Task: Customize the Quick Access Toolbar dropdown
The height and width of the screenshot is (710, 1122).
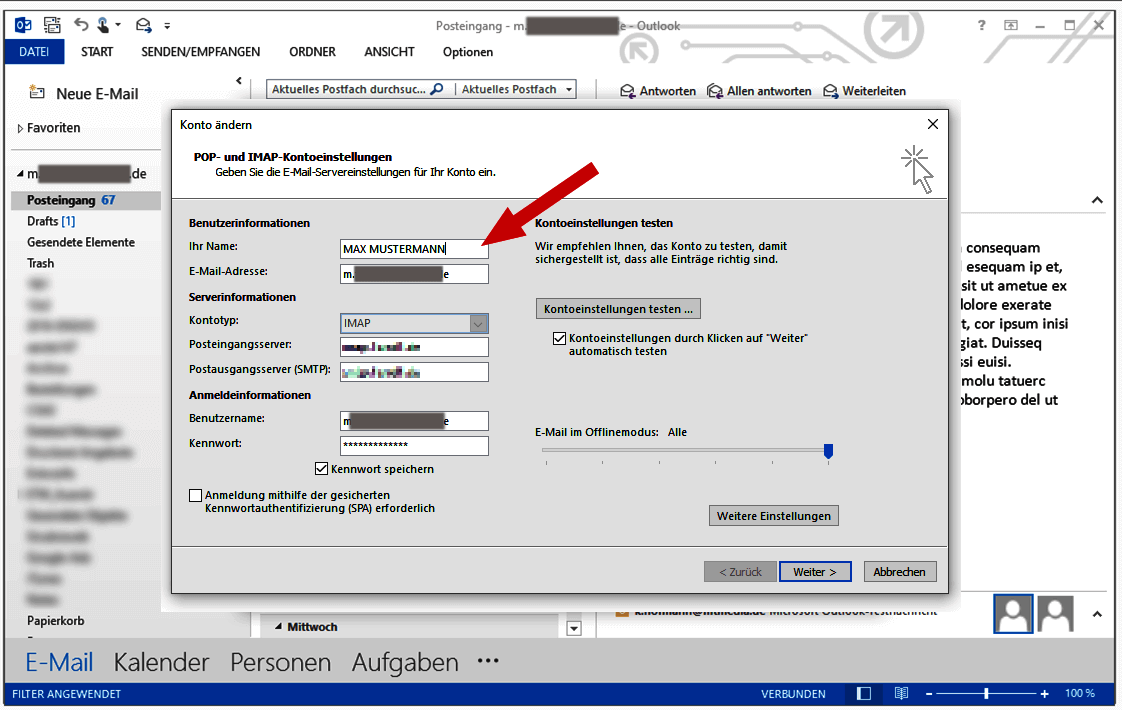Action: [x=167, y=26]
